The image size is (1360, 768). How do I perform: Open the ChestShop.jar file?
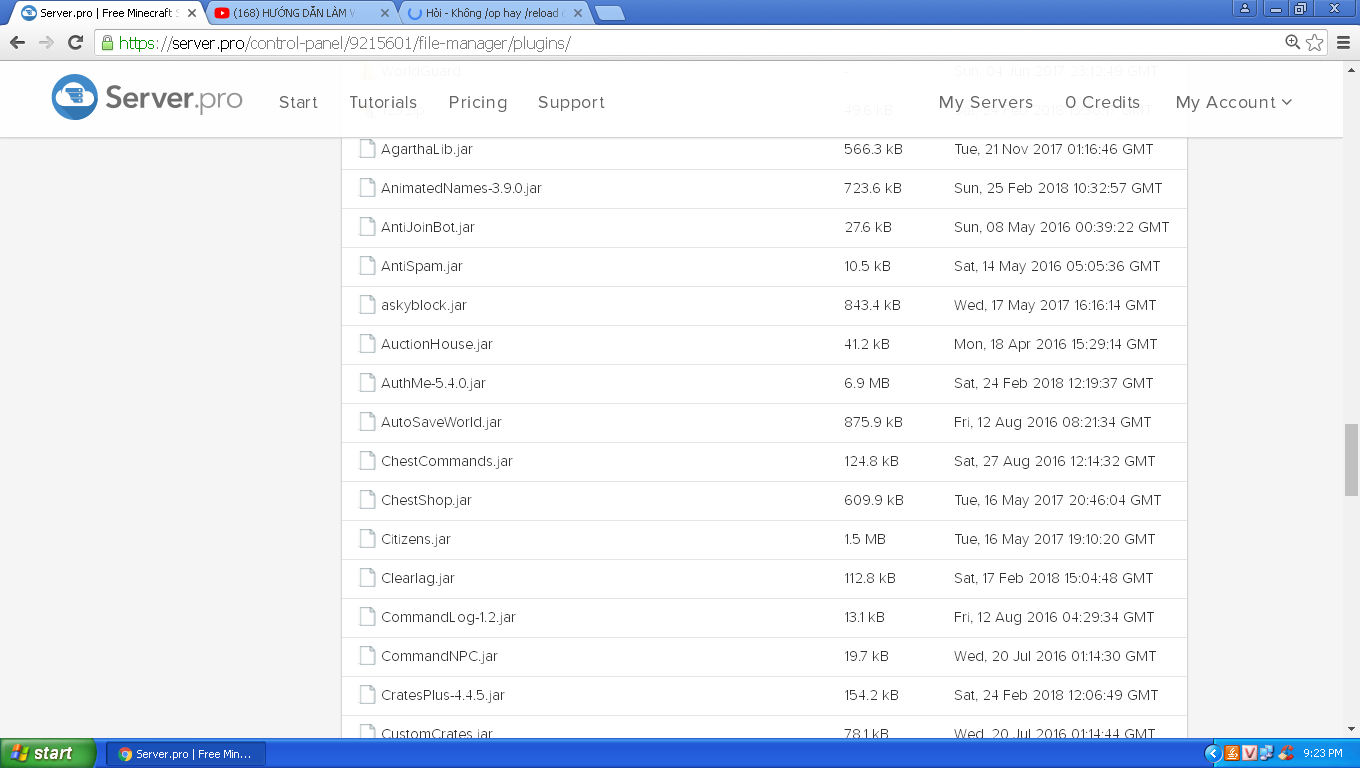pyautogui.click(x=426, y=500)
